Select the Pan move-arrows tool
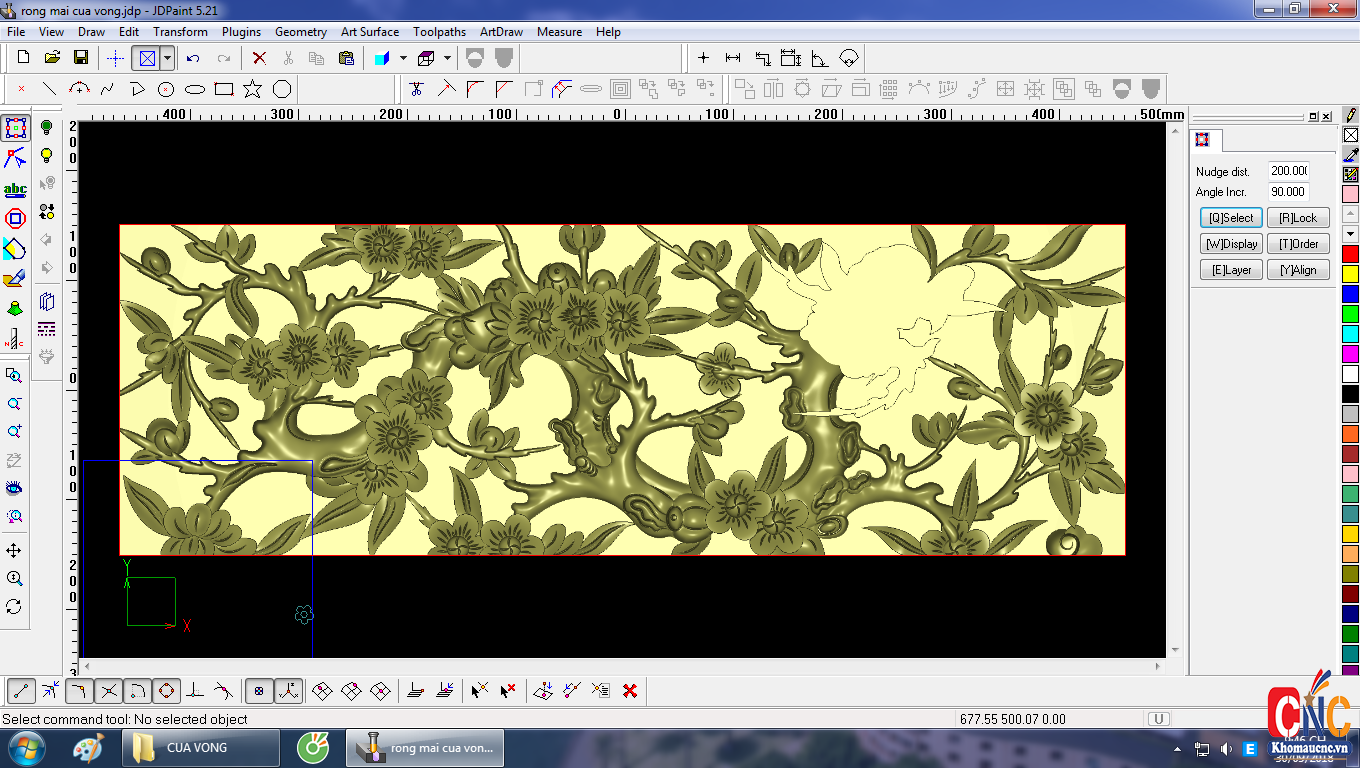The image size is (1360, 768). pos(14,551)
